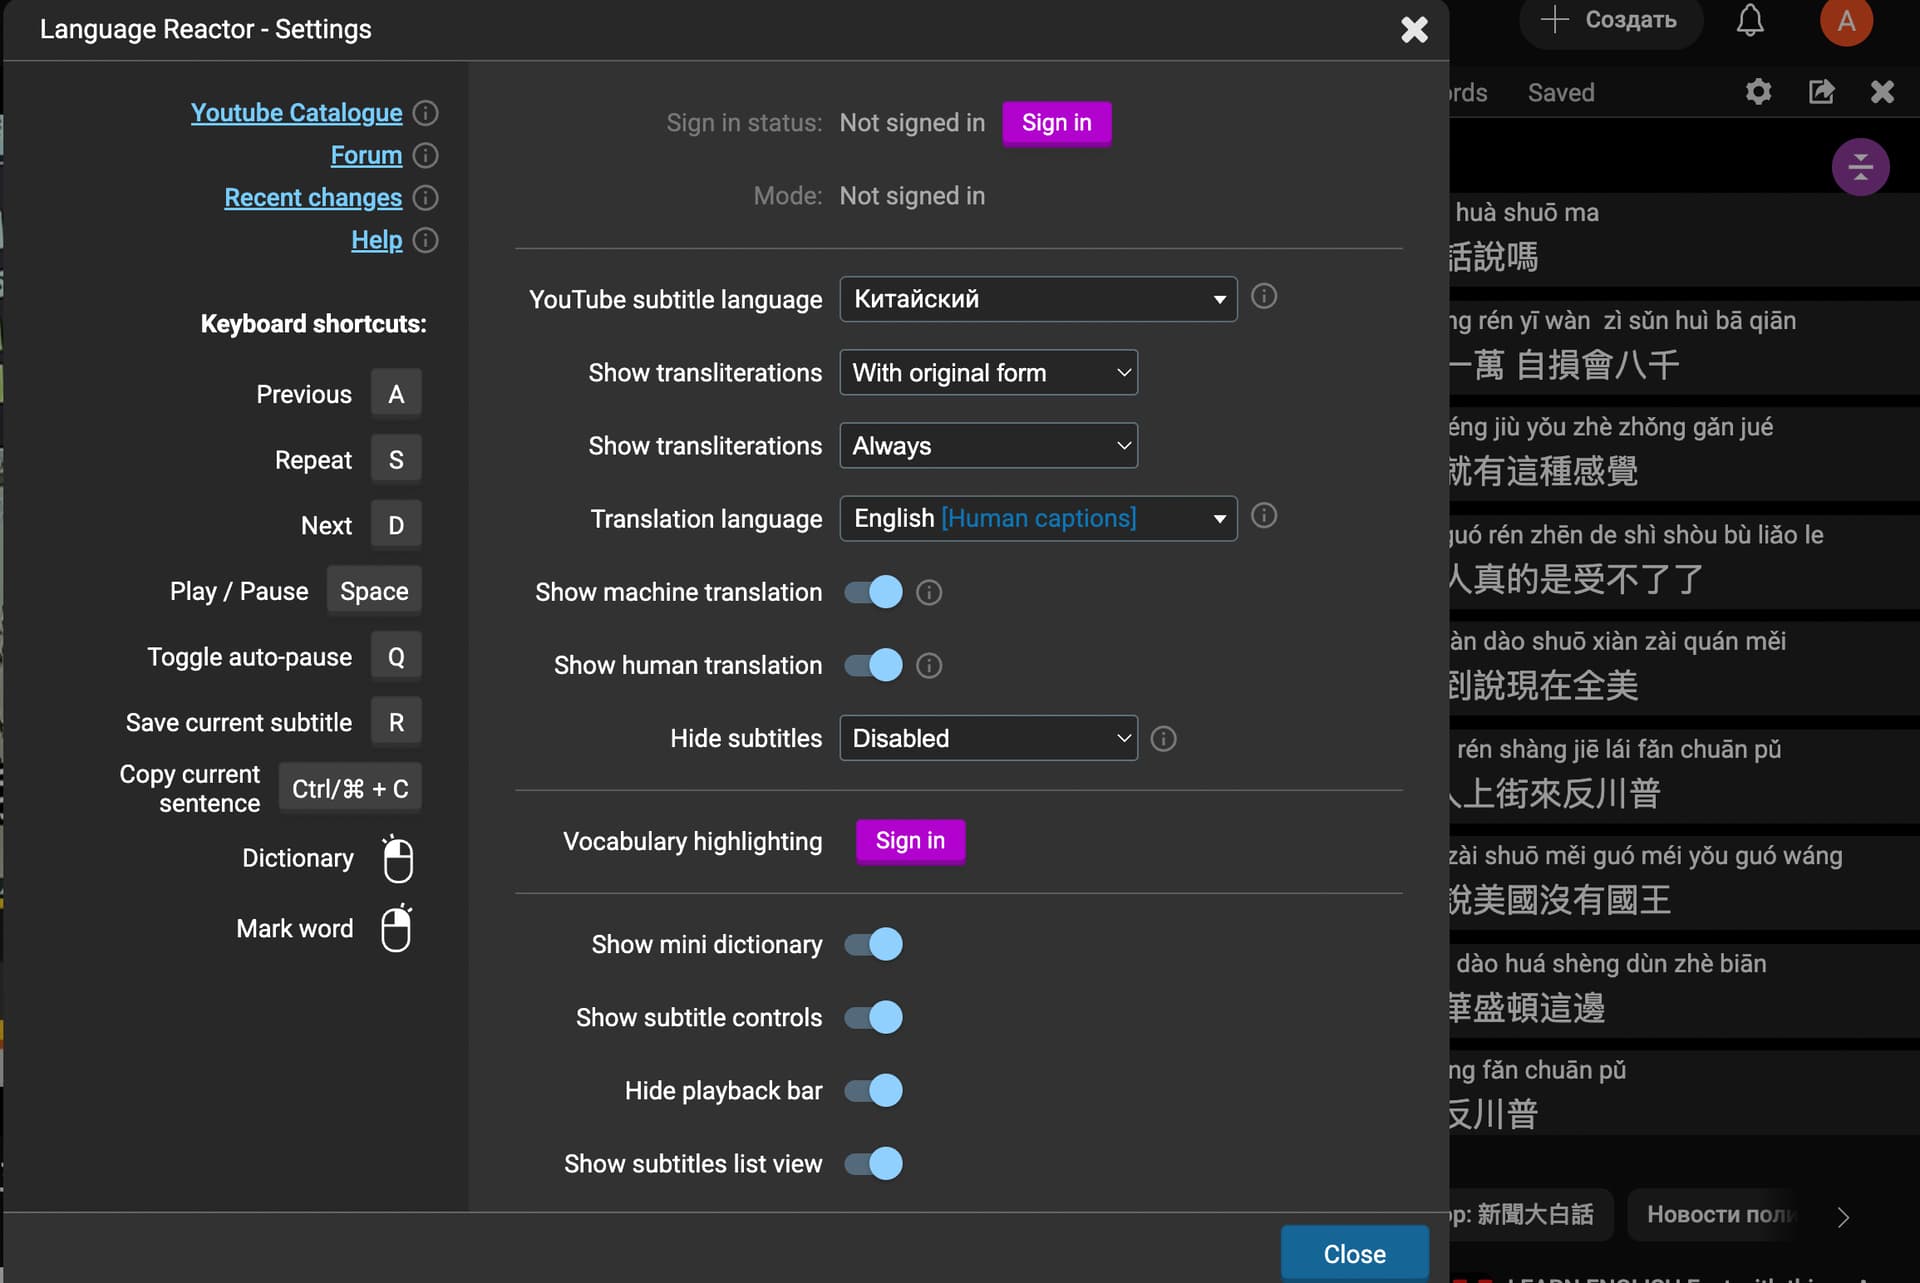Open the notifications bell icon
This screenshot has height=1283, width=1920.
point(1750,20)
